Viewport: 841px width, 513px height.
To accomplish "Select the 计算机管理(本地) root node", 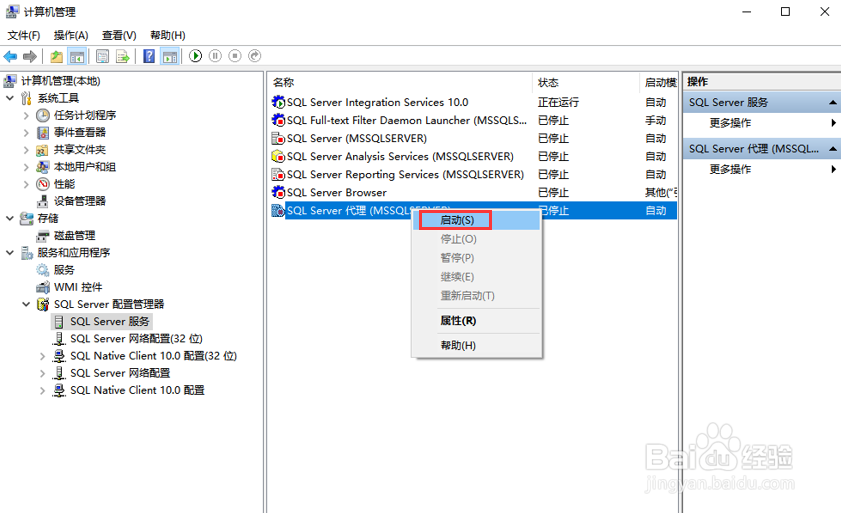I will 61,81.
